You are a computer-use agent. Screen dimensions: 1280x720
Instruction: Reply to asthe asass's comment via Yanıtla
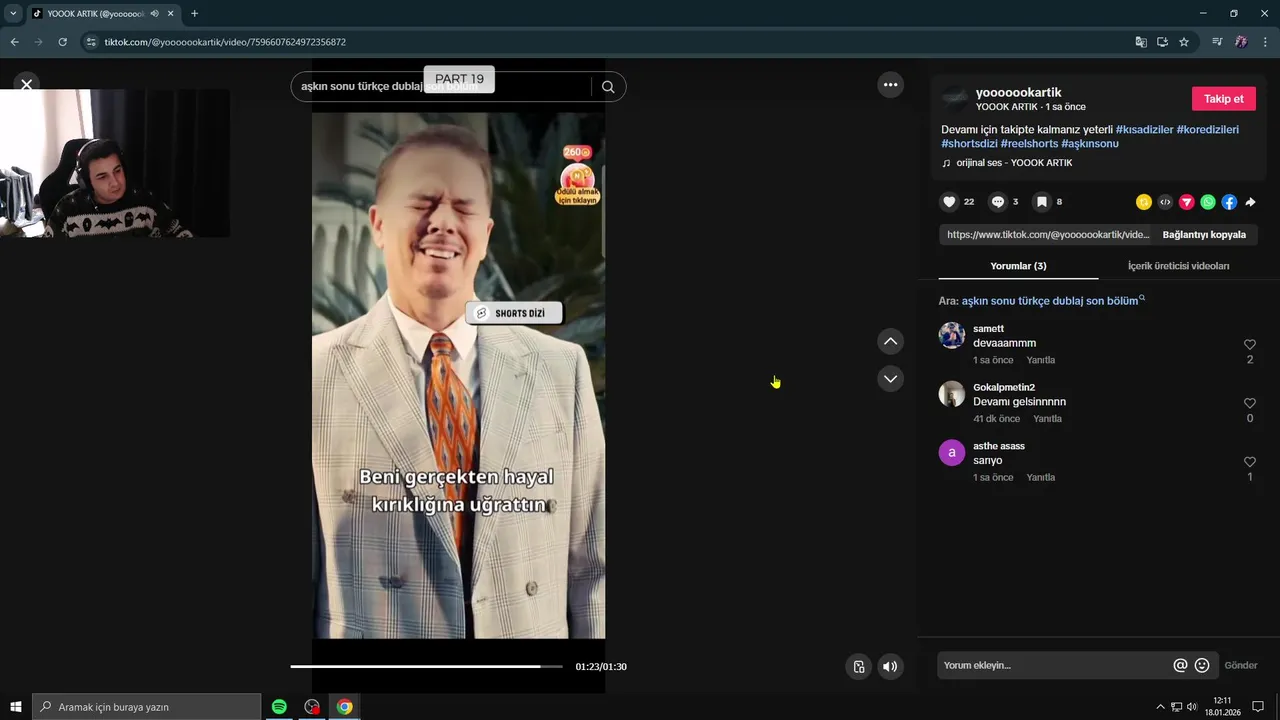coord(1041,477)
